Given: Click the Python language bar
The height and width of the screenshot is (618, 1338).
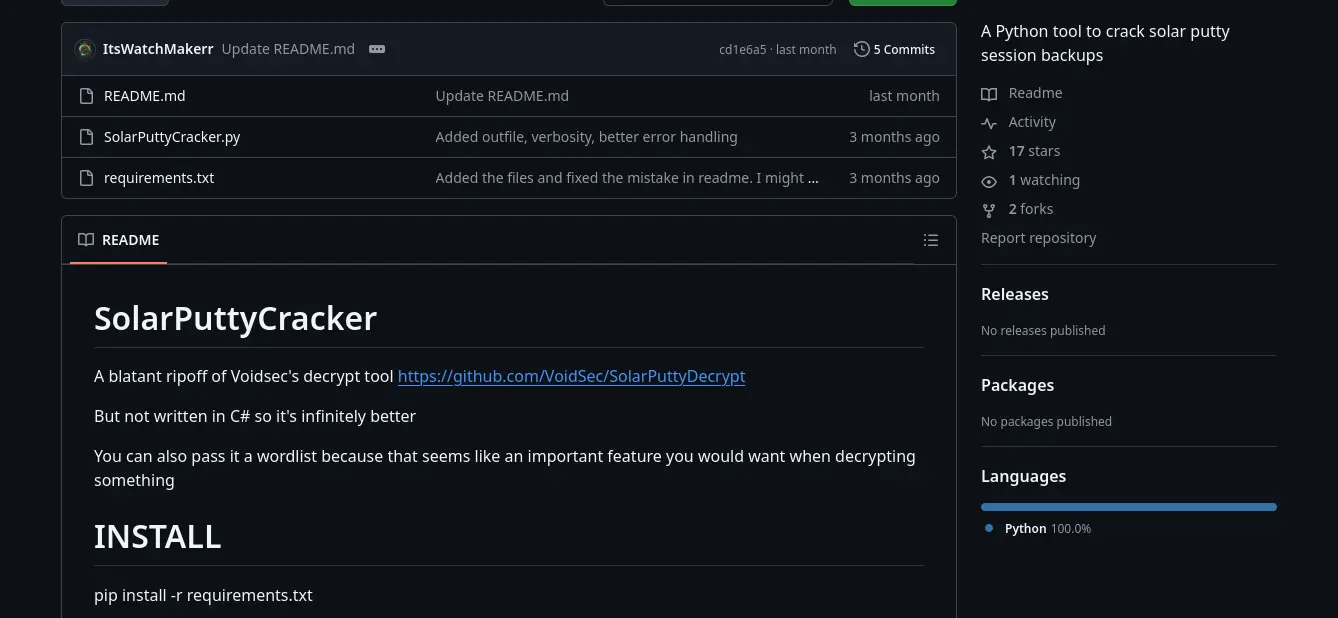Looking at the screenshot, I should pyautogui.click(x=1128, y=507).
